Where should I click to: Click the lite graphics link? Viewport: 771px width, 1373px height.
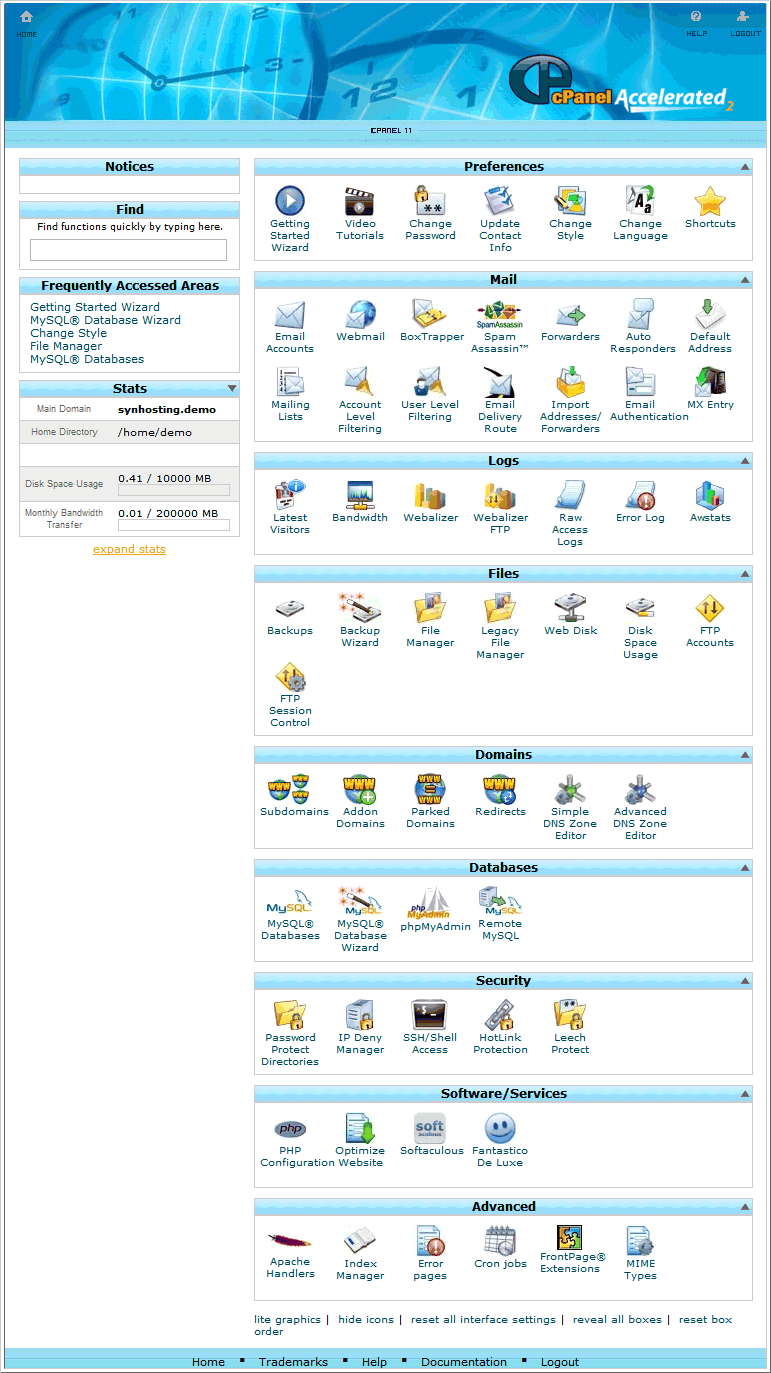point(287,1320)
